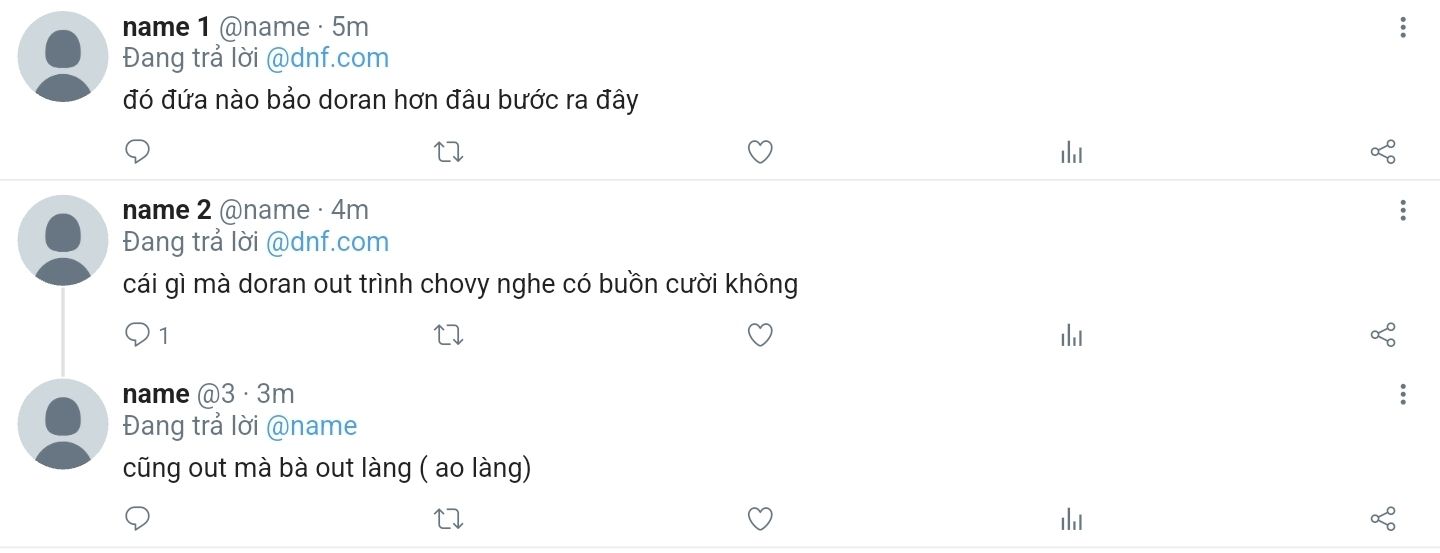Like name 2's tweet

[760, 335]
